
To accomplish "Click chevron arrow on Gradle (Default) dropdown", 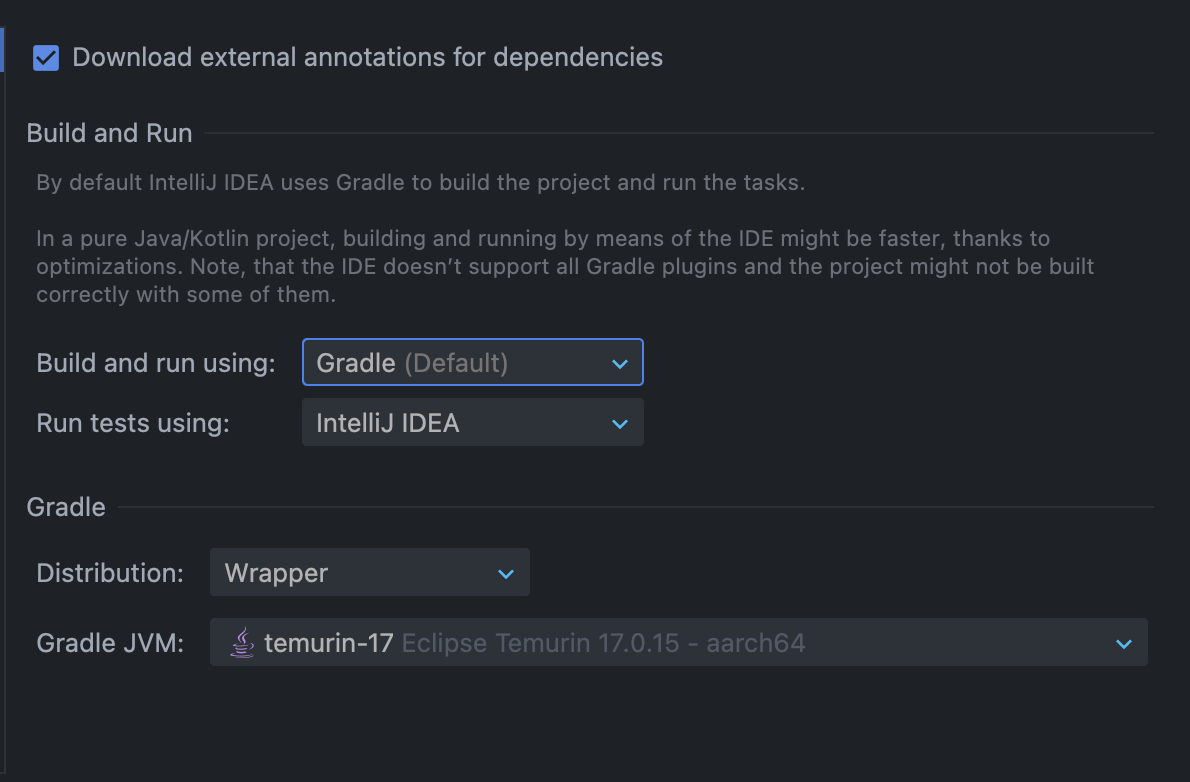I will [x=620, y=364].
